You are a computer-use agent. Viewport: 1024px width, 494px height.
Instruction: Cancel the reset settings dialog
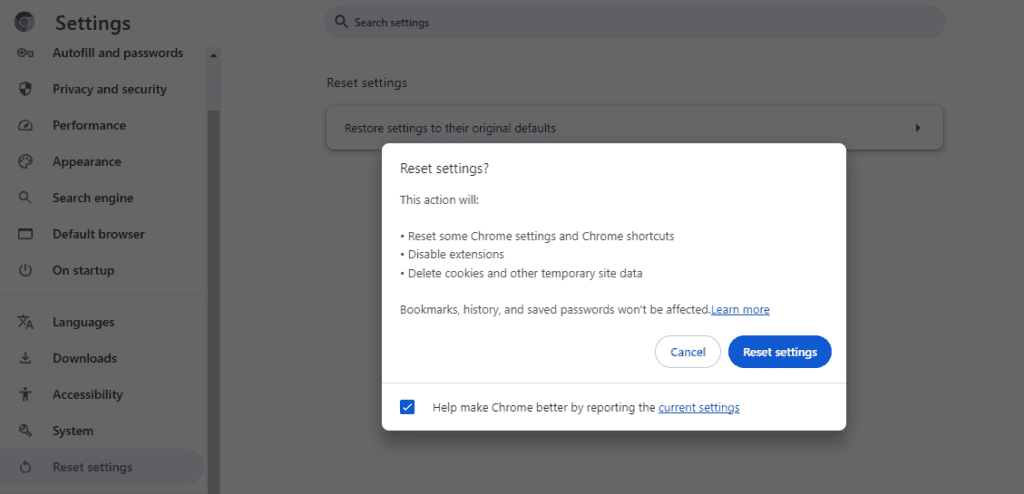point(688,352)
